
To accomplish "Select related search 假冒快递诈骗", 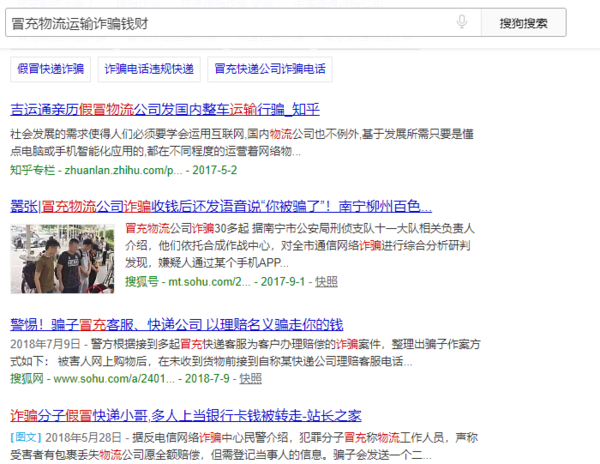I will tap(51, 69).
